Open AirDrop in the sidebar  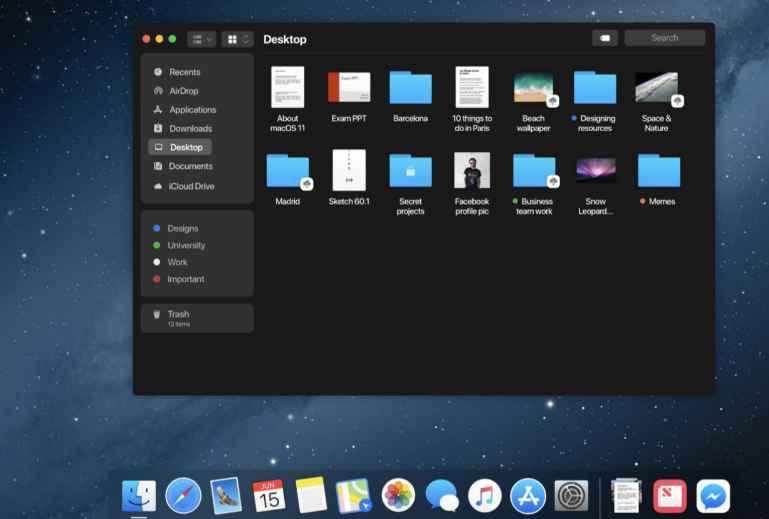pos(184,91)
